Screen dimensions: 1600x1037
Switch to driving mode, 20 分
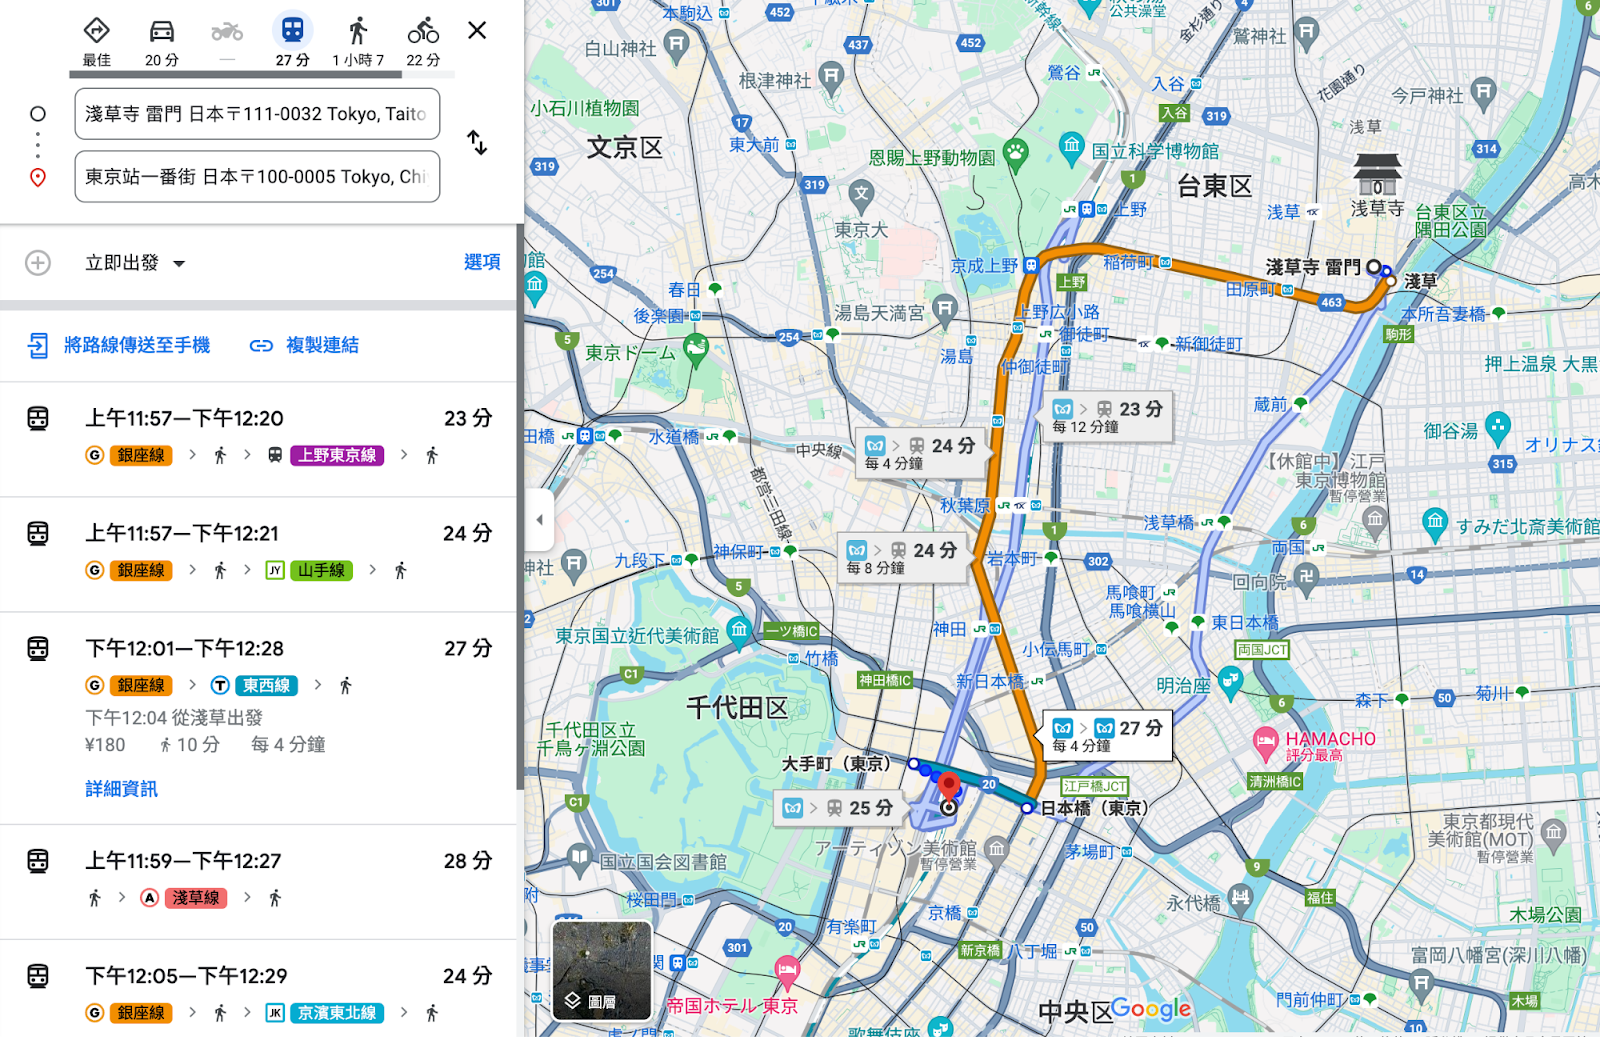[162, 42]
